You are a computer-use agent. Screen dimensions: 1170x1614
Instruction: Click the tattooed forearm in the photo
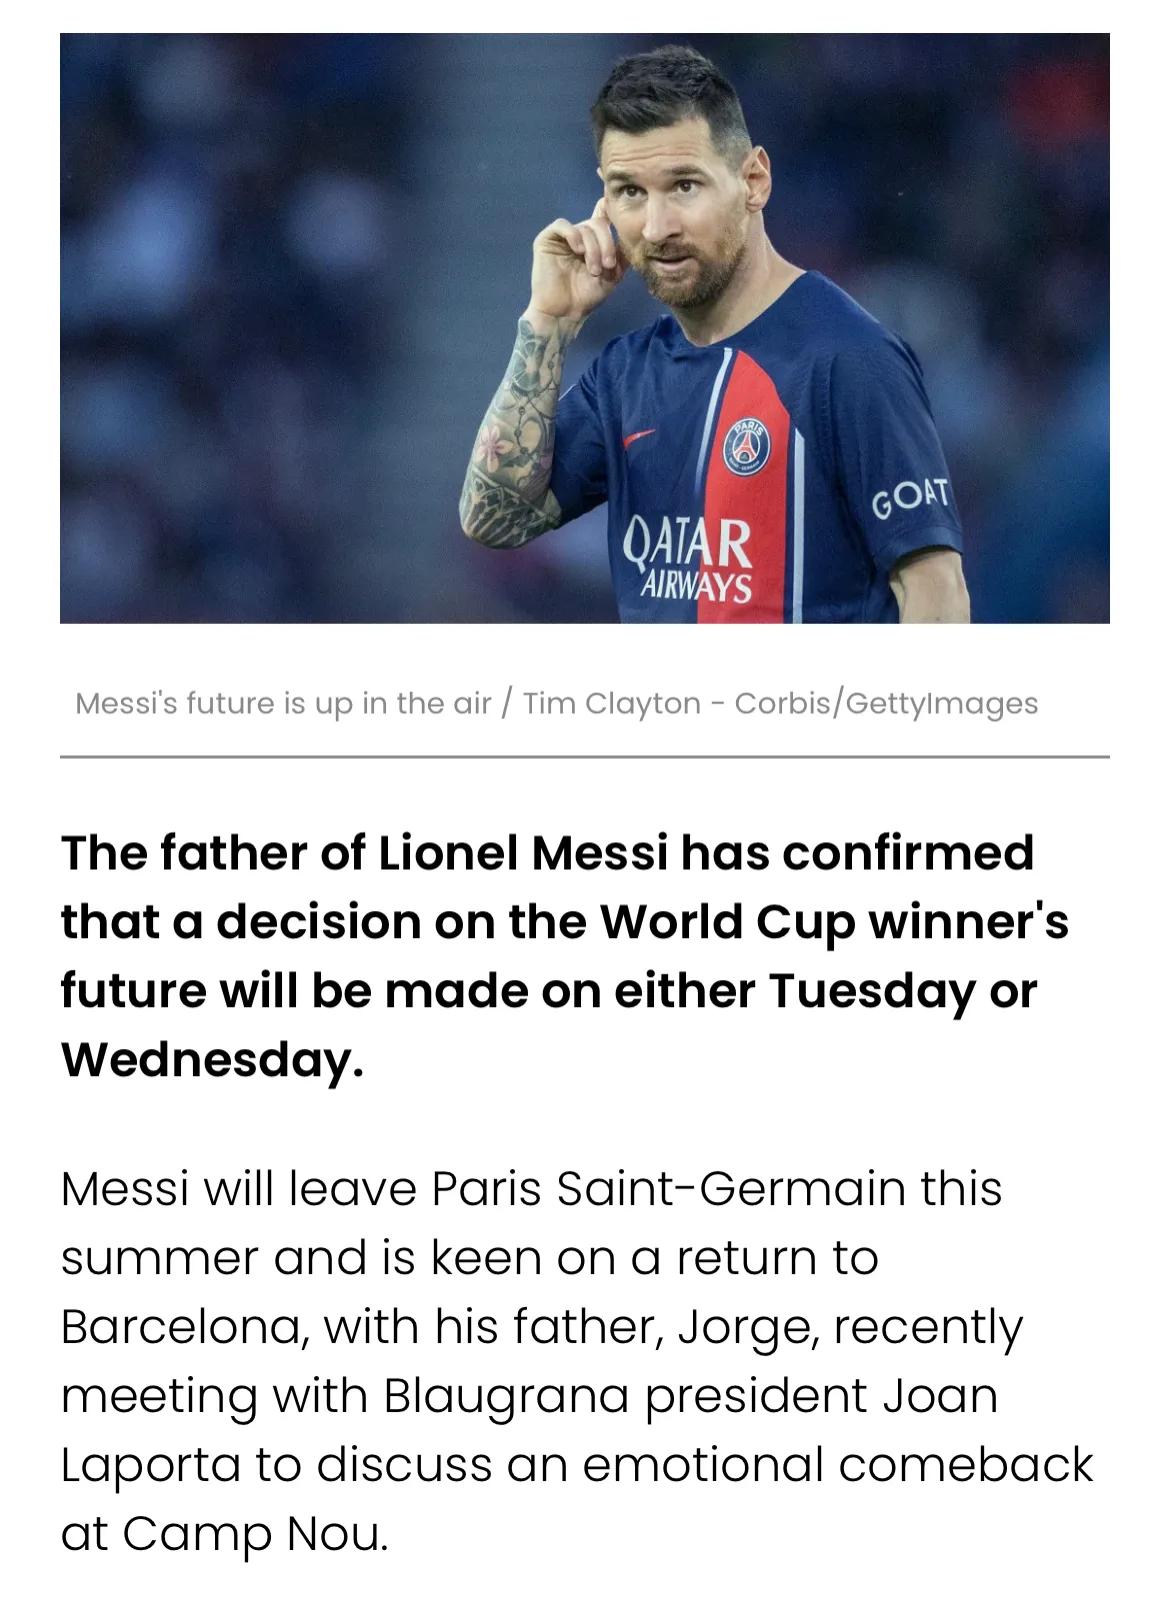(512, 432)
